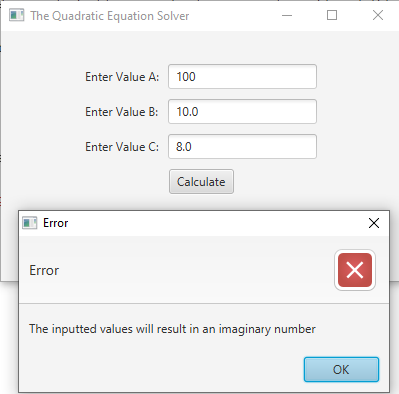Screen dimensions: 399x394
Task: Select the Enter Value A label
Action: (x=122, y=77)
